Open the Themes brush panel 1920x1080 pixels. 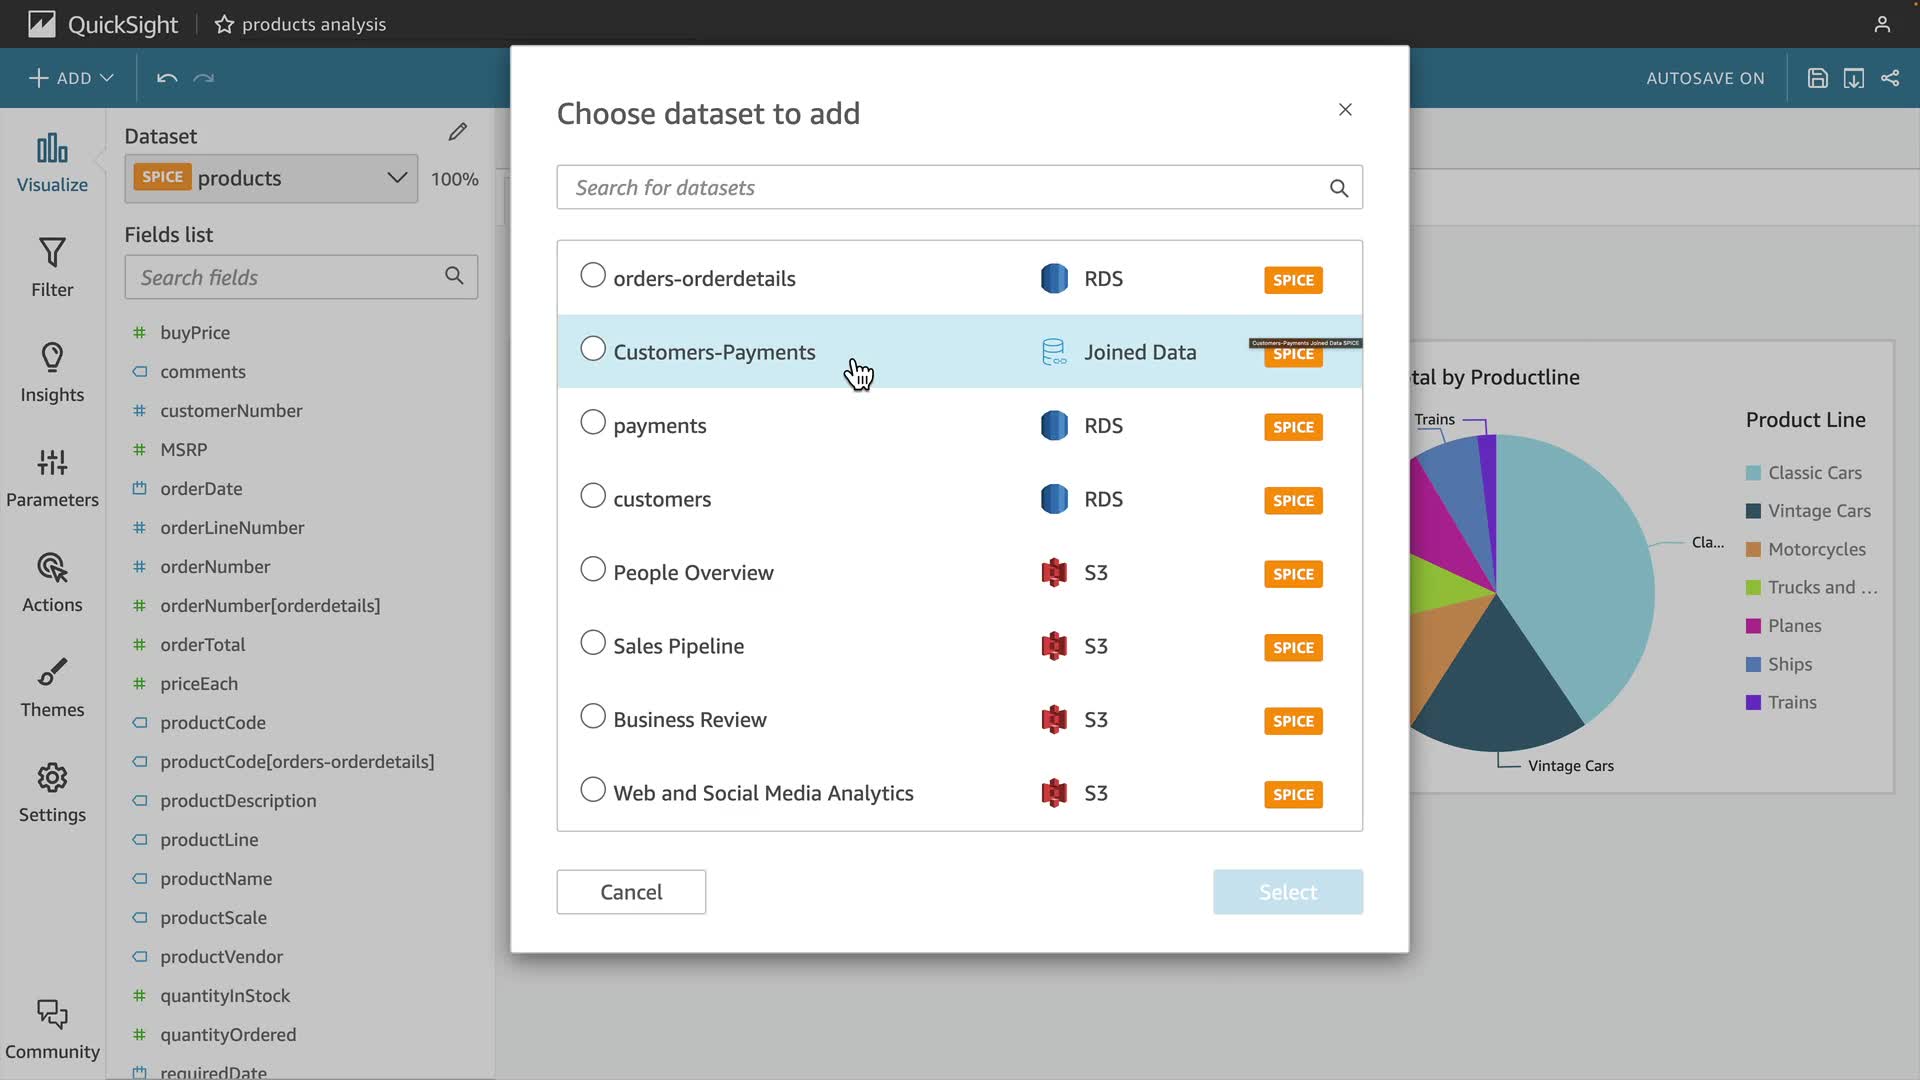pos(52,687)
